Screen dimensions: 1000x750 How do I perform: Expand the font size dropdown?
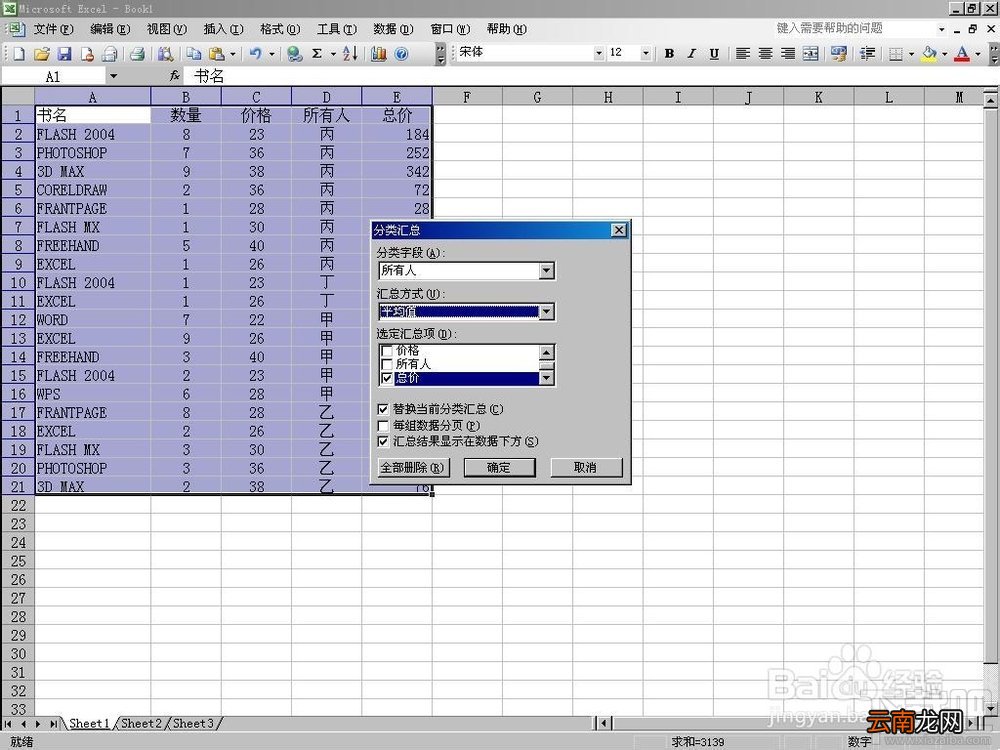click(645, 54)
